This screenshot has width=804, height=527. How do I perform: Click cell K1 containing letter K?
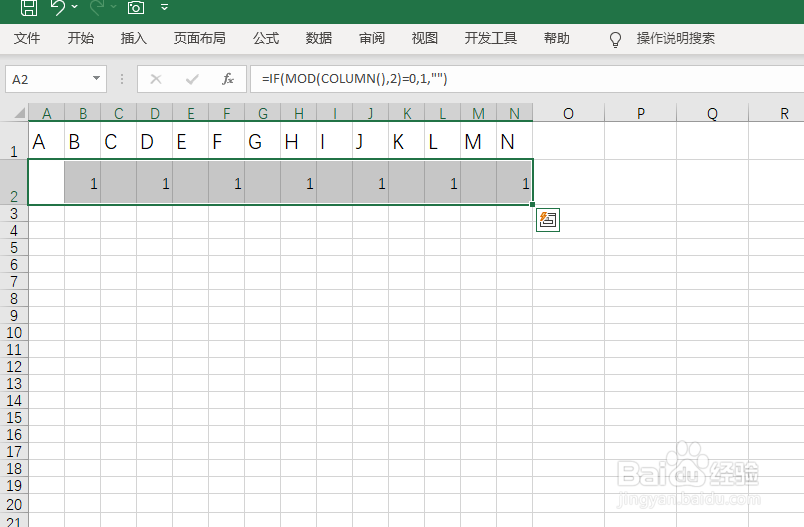coord(407,141)
